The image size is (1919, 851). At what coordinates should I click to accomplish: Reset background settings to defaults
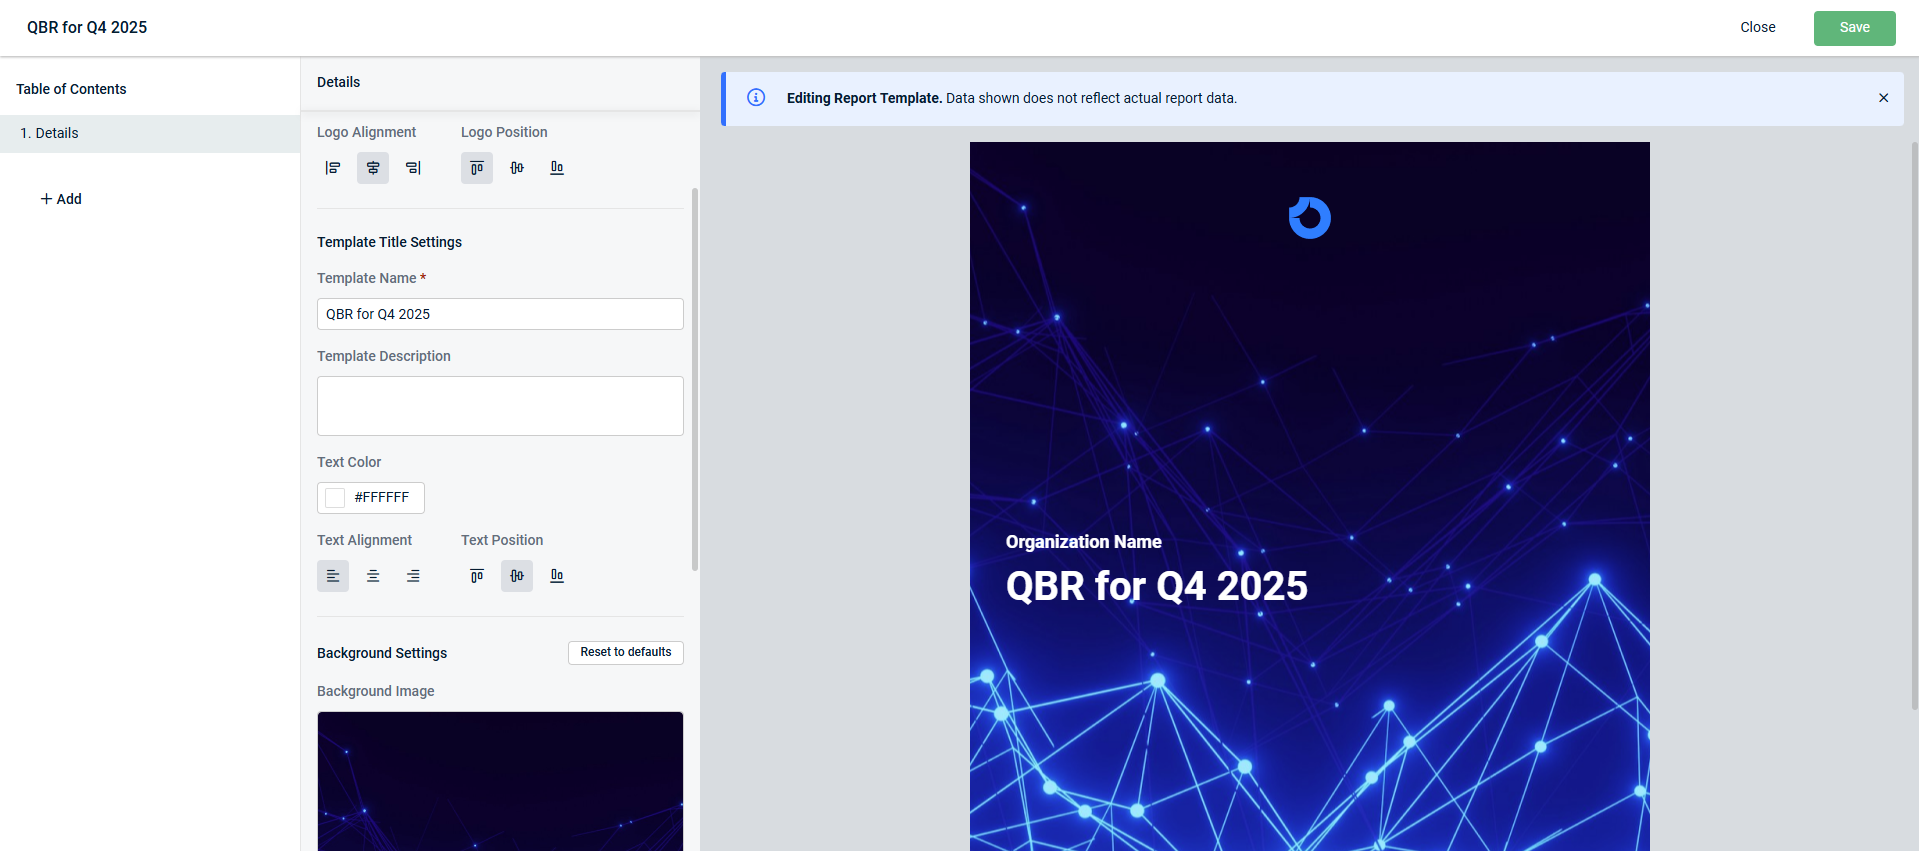point(626,653)
